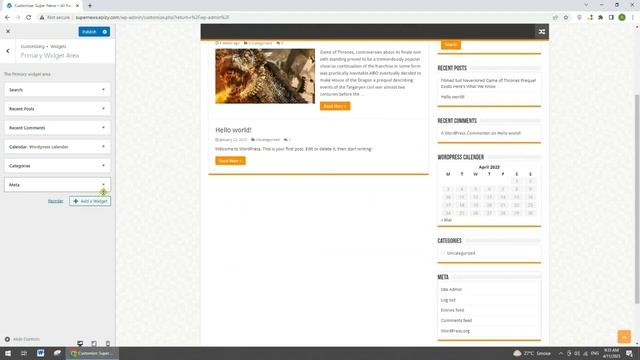The width and height of the screenshot is (640, 360).
Task: Click Comments feed link
Action: [x=456, y=320]
